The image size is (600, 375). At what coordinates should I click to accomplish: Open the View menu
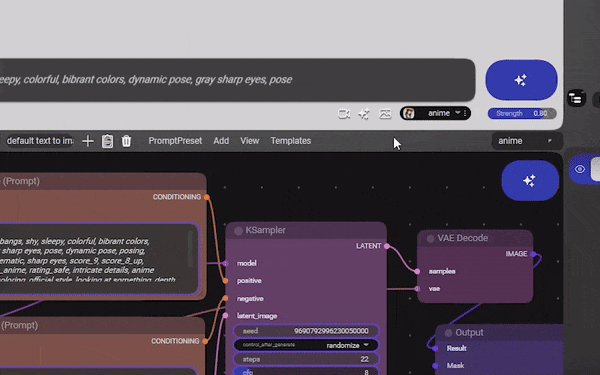tap(249, 141)
